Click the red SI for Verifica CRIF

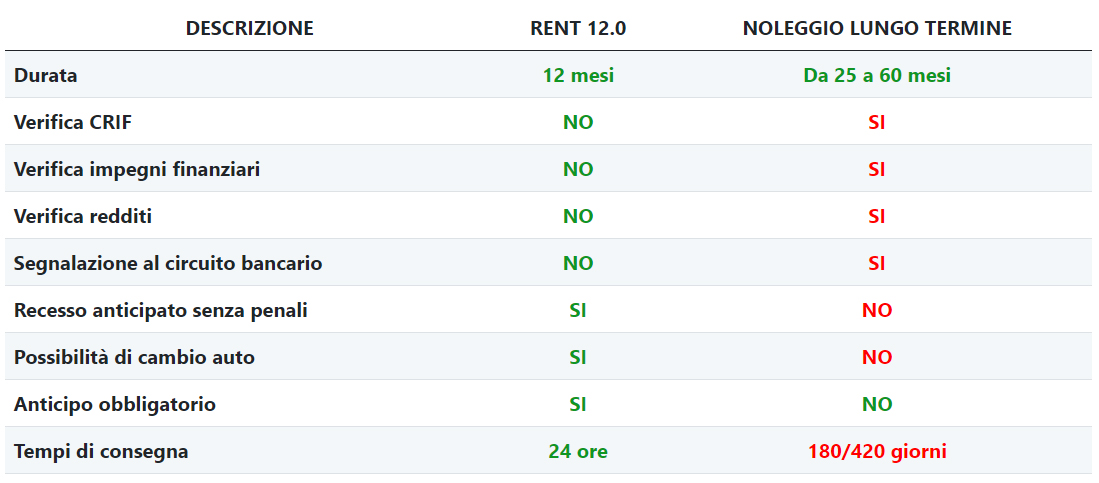coord(877,122)
